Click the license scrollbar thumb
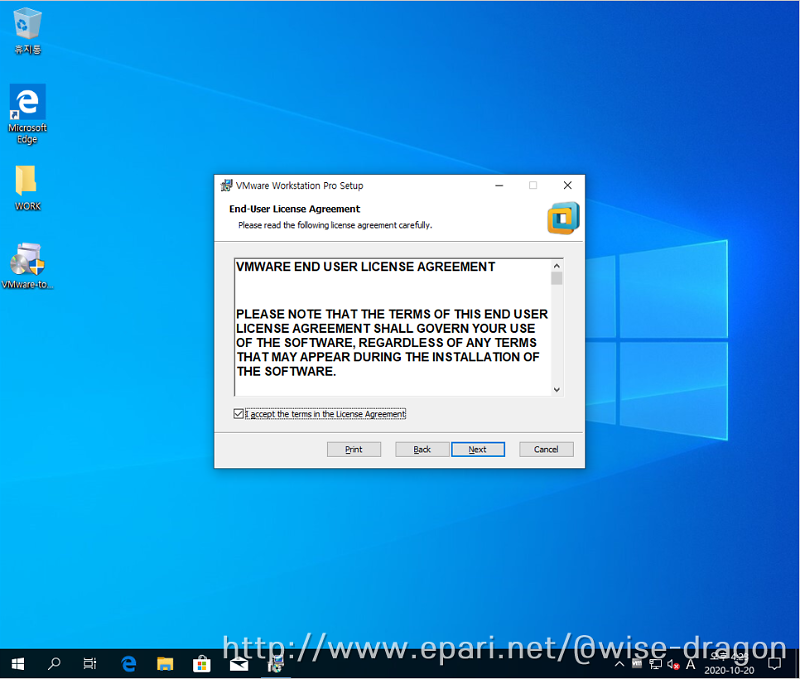This screenshot has height=679, width=800. point(557,278)
